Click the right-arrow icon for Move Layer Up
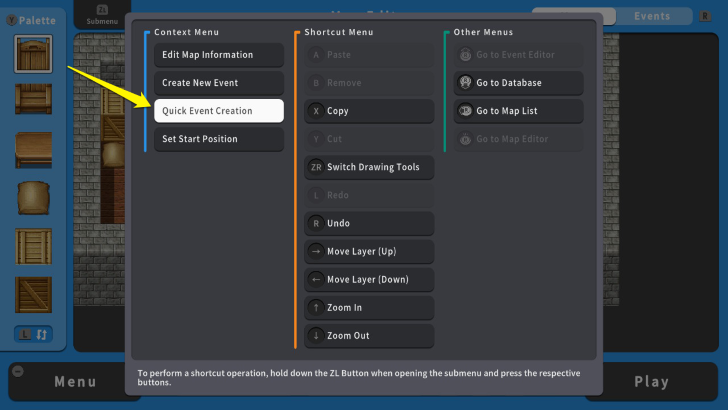Viewport: 728px width, 410px height. (316, 251)
